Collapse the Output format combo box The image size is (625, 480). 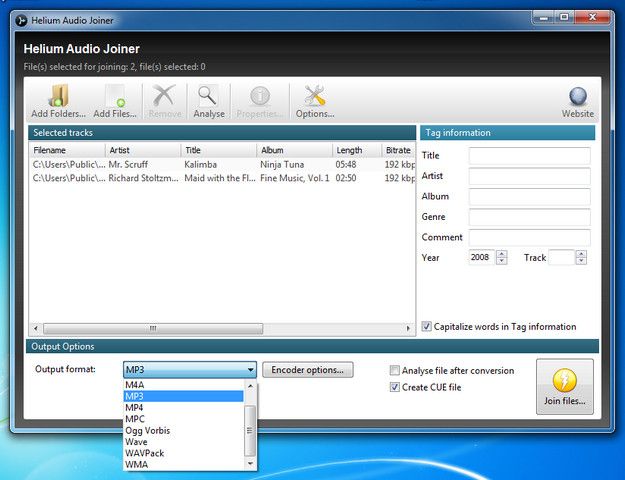point(190,370)
